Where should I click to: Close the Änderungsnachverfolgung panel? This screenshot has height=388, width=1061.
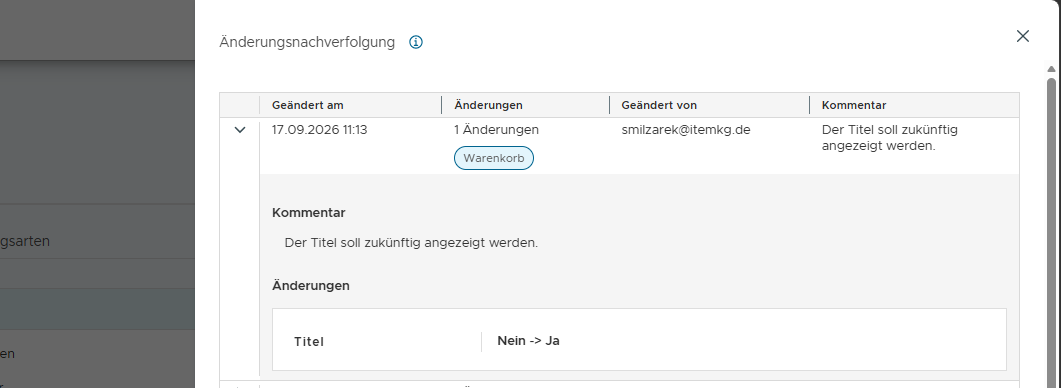pos(1022,37)
